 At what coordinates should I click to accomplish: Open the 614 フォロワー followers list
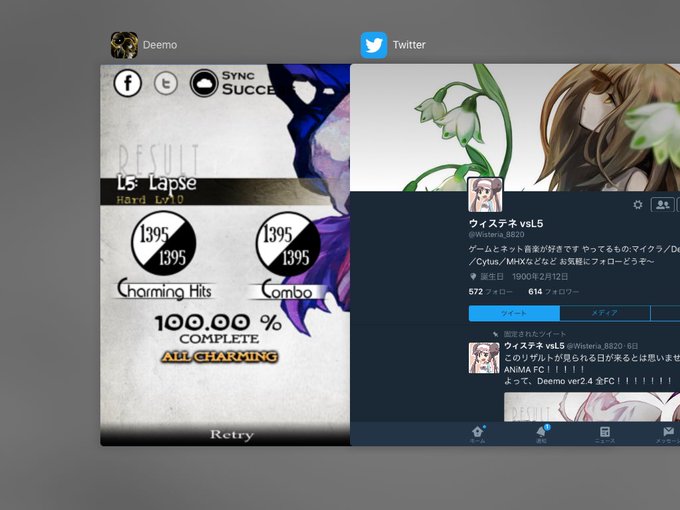[x=553, y=292]
